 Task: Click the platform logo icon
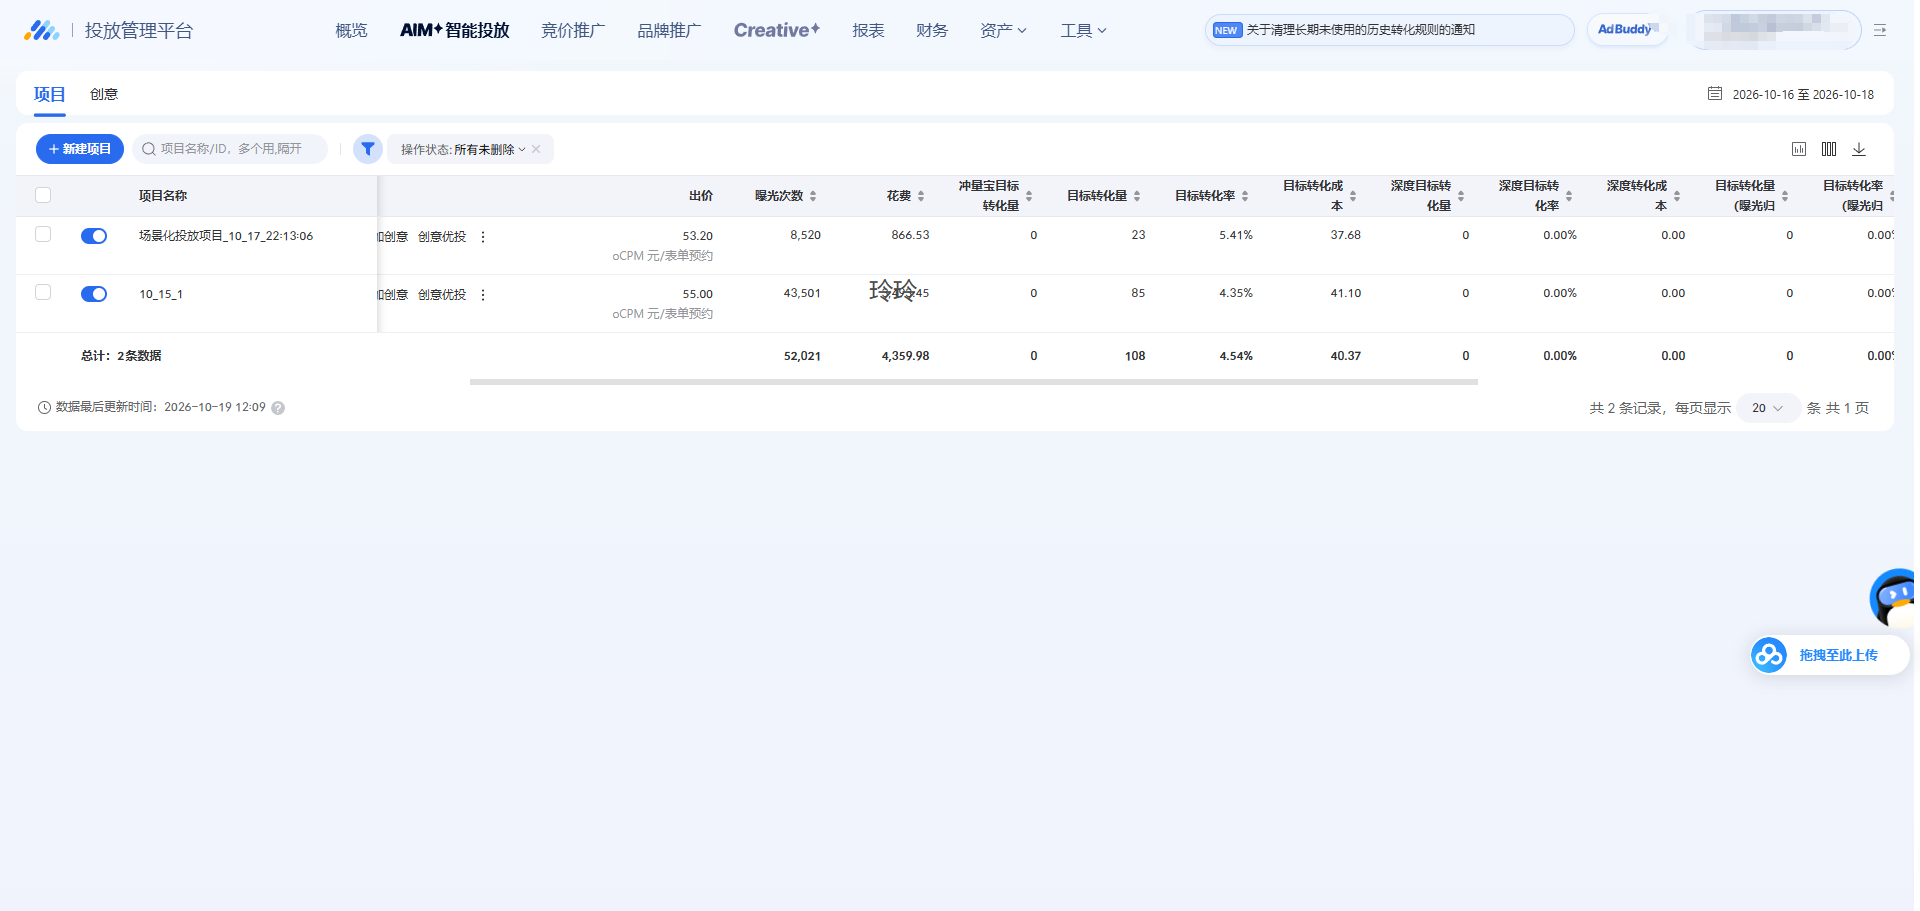(x=41, y=30)
